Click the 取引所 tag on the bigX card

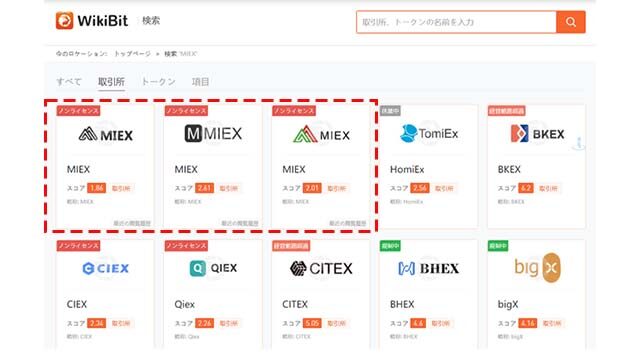point(552,323)
